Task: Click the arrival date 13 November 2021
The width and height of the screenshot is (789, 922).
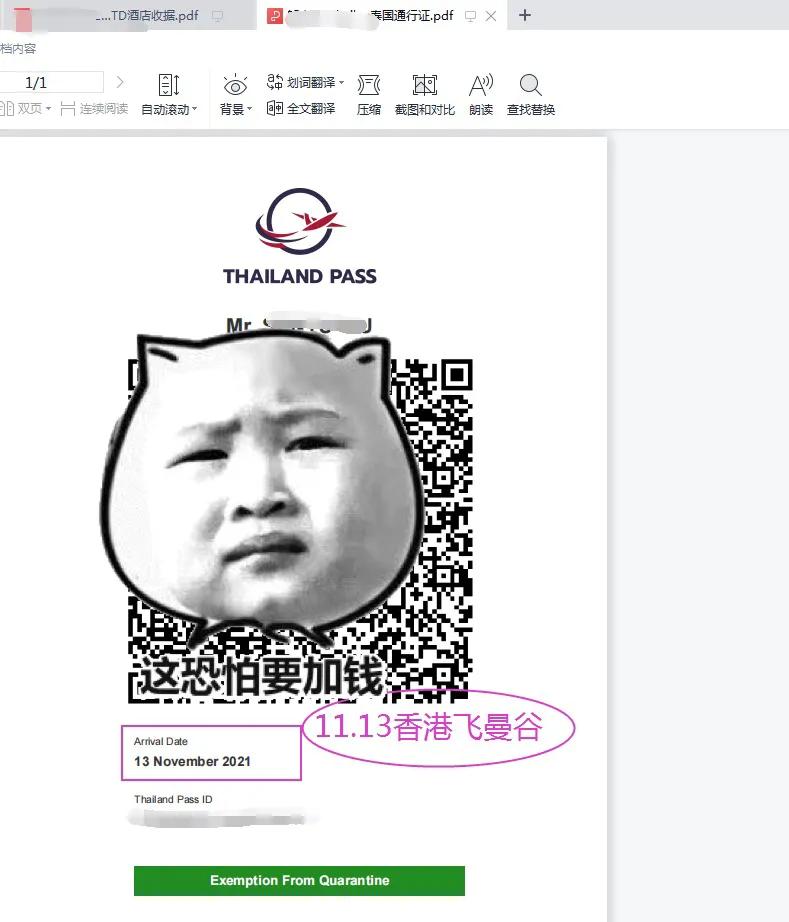Action: pyautogui.click(x=192, y=761)
